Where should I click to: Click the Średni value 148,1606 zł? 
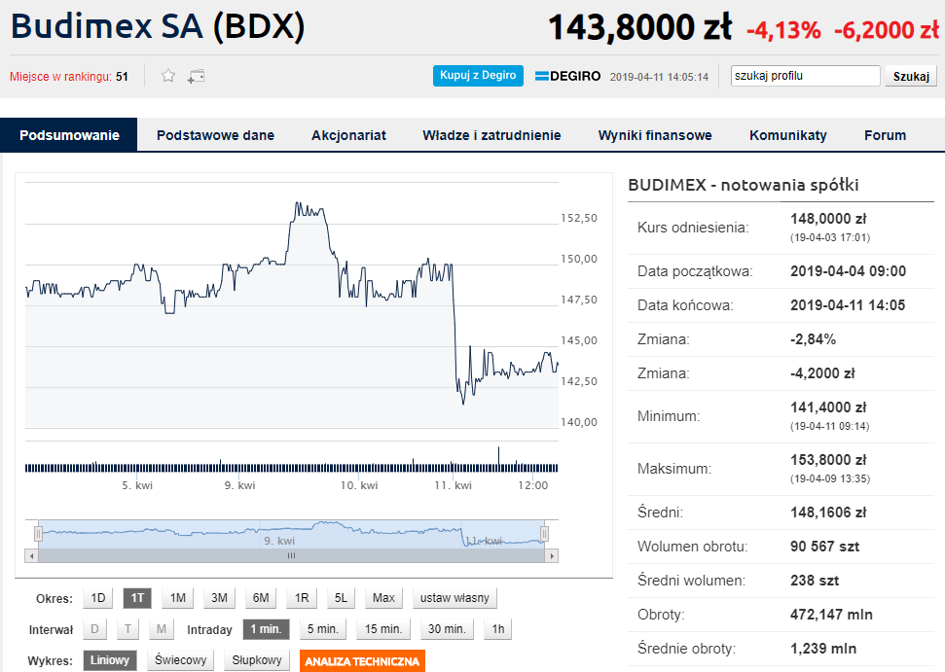pyautogui.click(x=828, y=512)
